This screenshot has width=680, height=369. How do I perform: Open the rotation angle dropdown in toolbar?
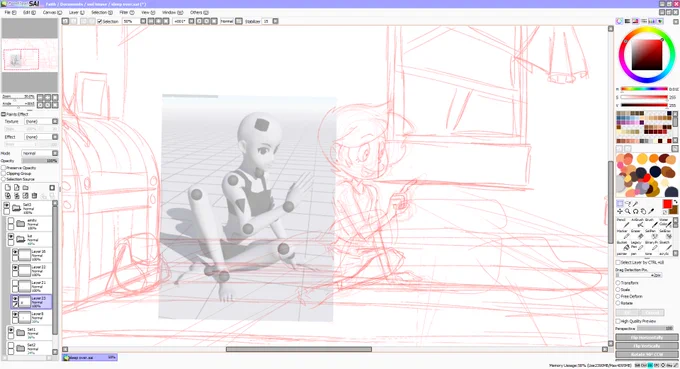click(x=191, y=21)
